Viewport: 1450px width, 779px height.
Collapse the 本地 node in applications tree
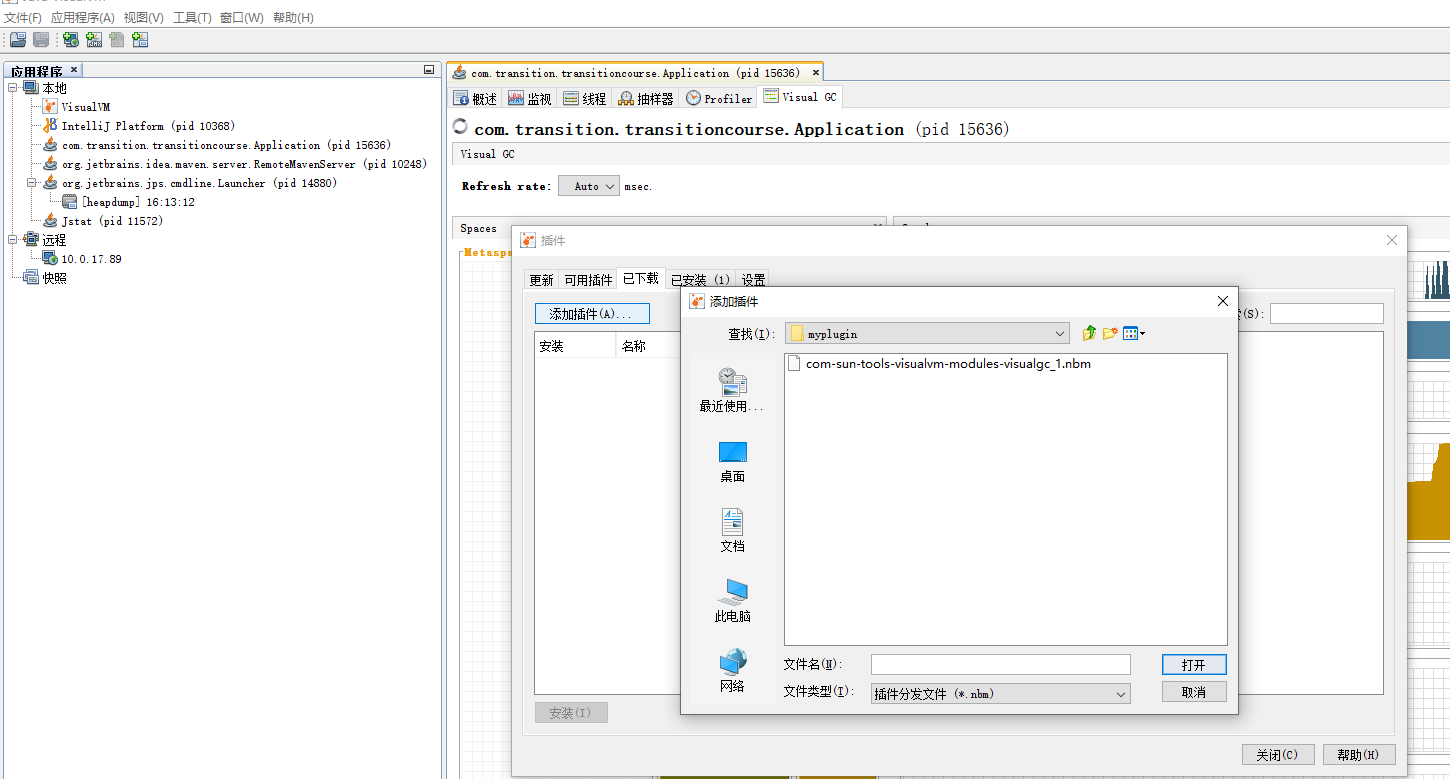(x=10, y=87)
